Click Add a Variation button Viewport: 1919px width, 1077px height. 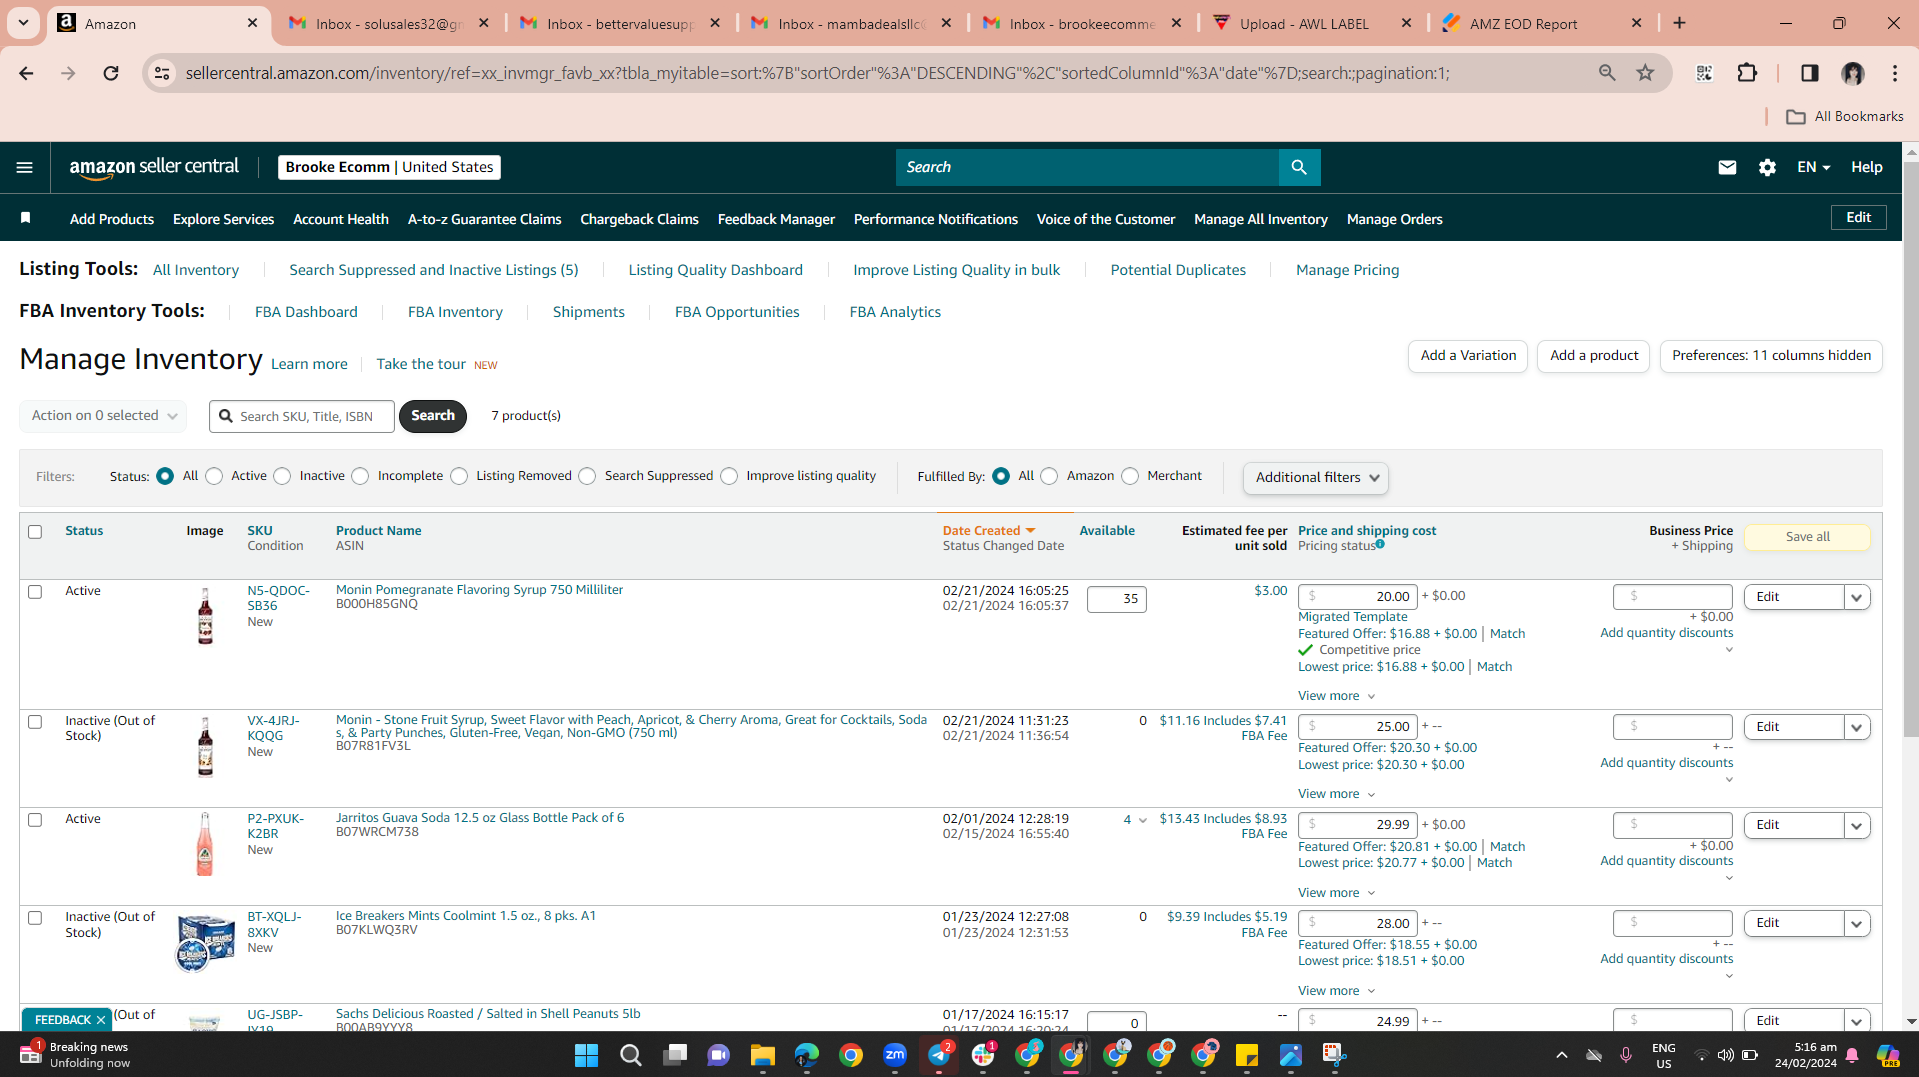tap(1468, 356)
